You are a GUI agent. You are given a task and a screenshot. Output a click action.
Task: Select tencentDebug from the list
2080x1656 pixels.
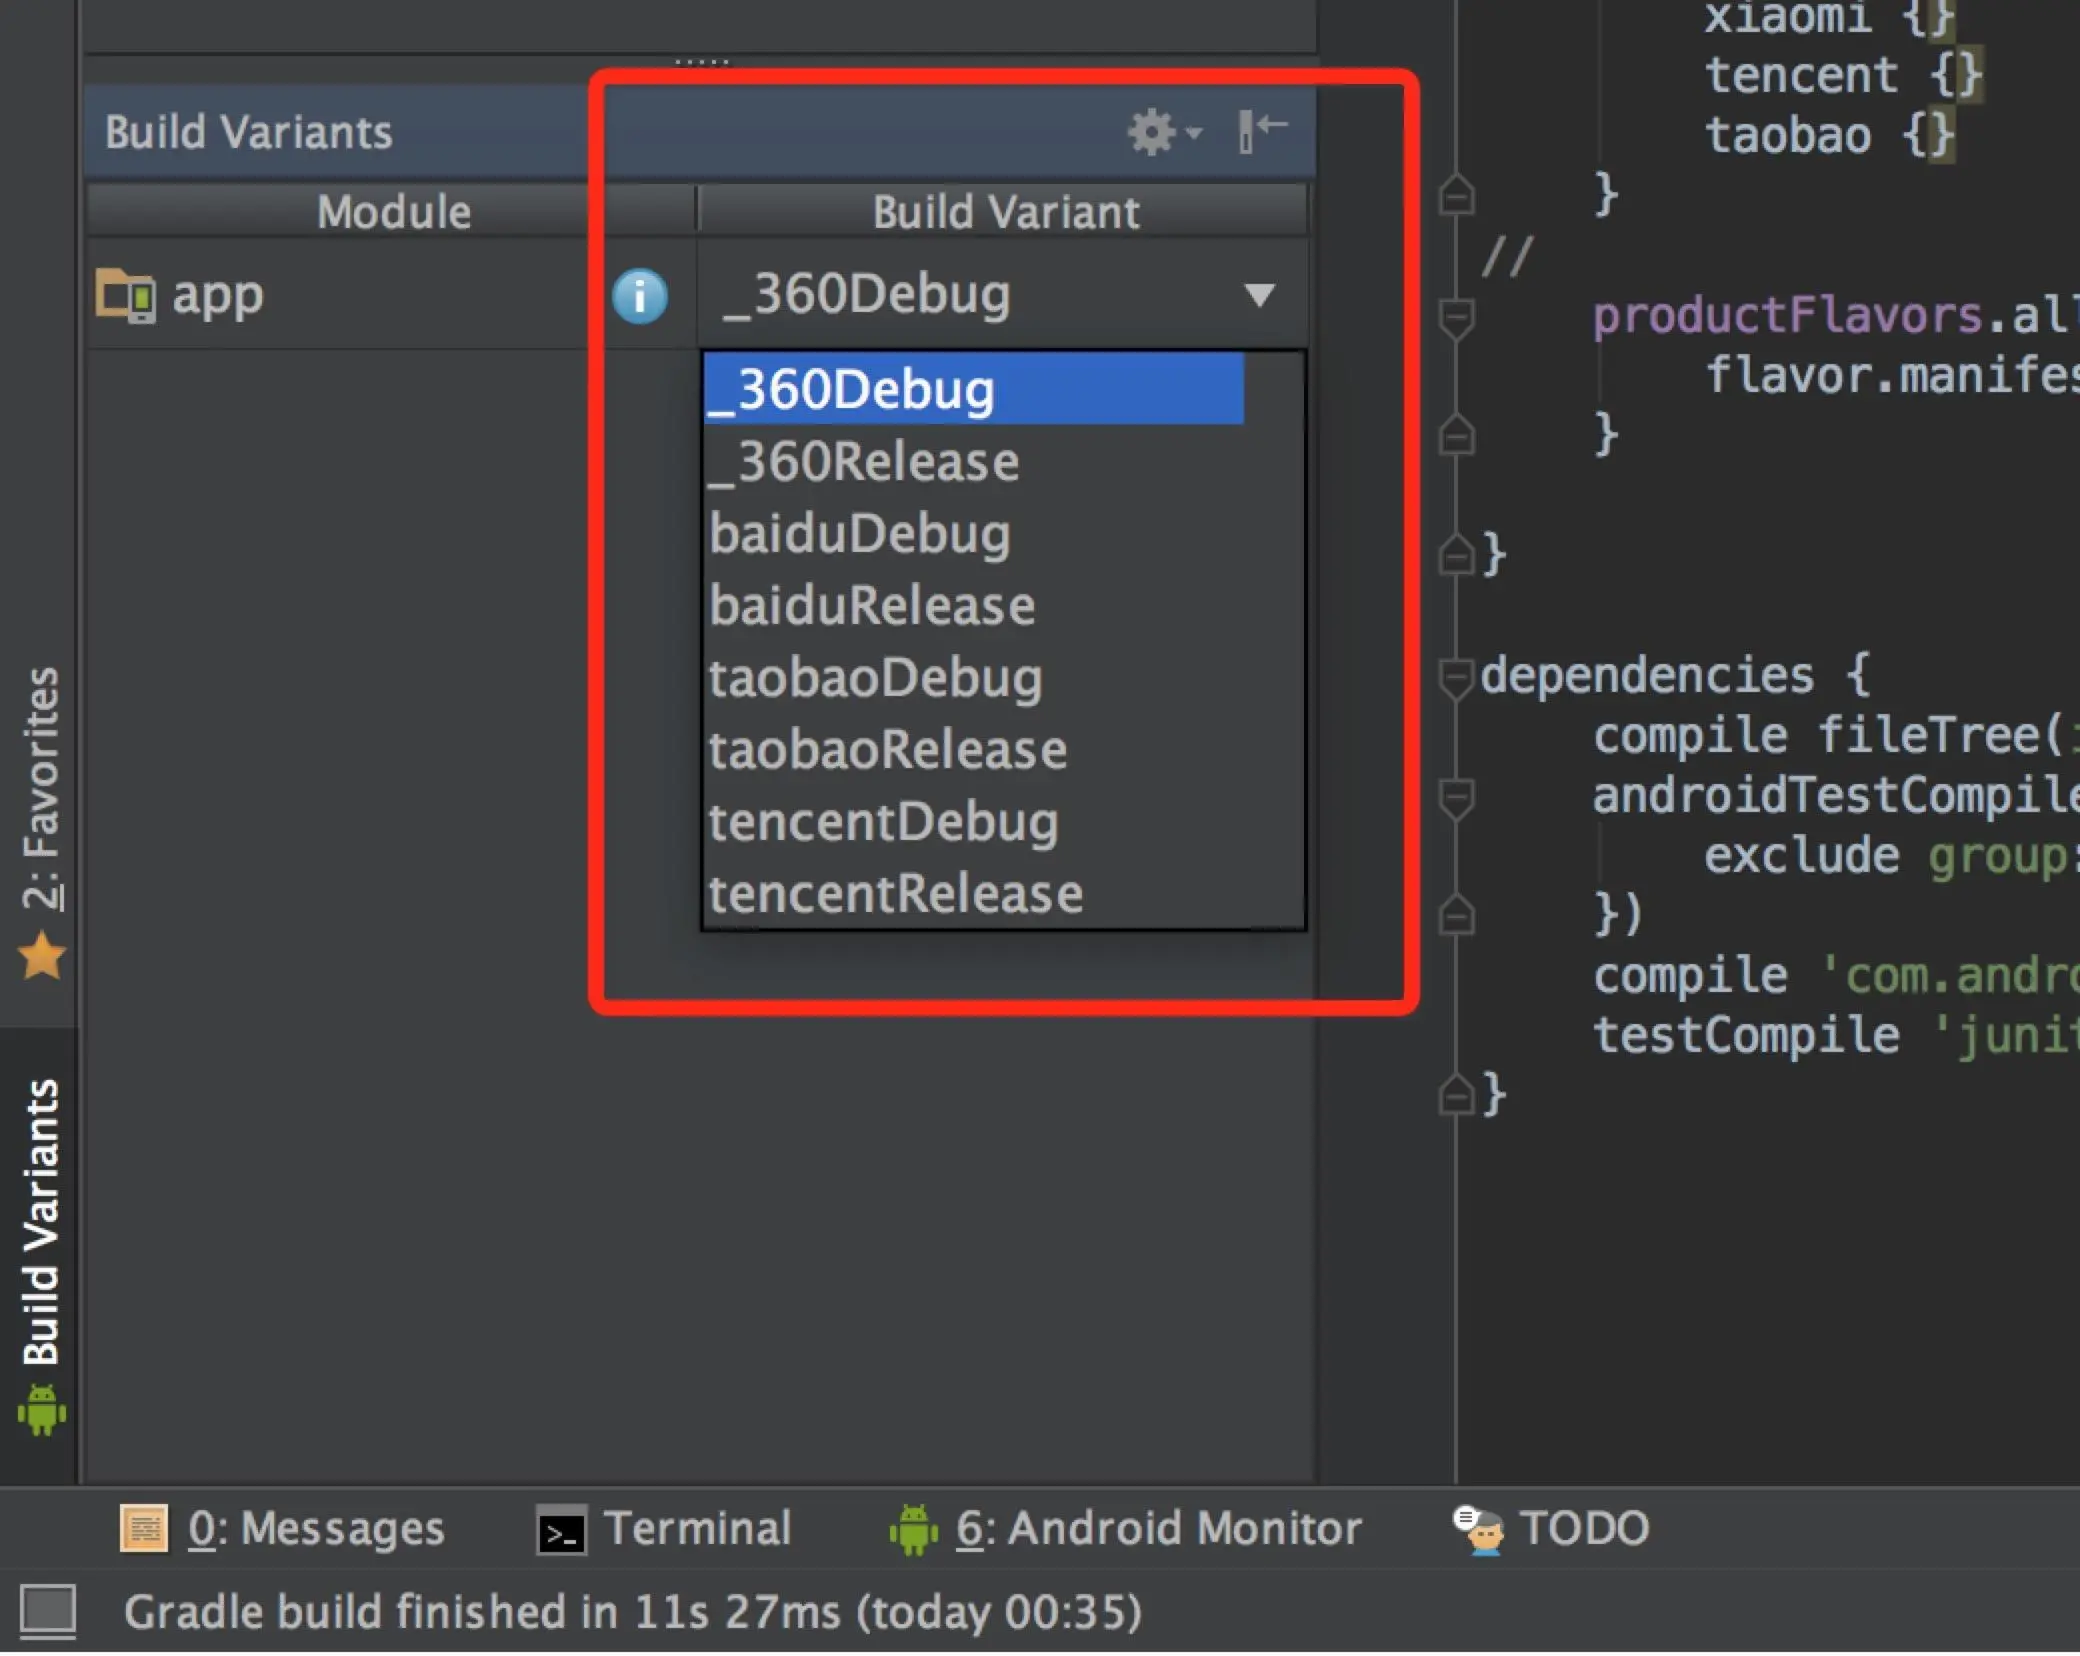pos(884,822)
